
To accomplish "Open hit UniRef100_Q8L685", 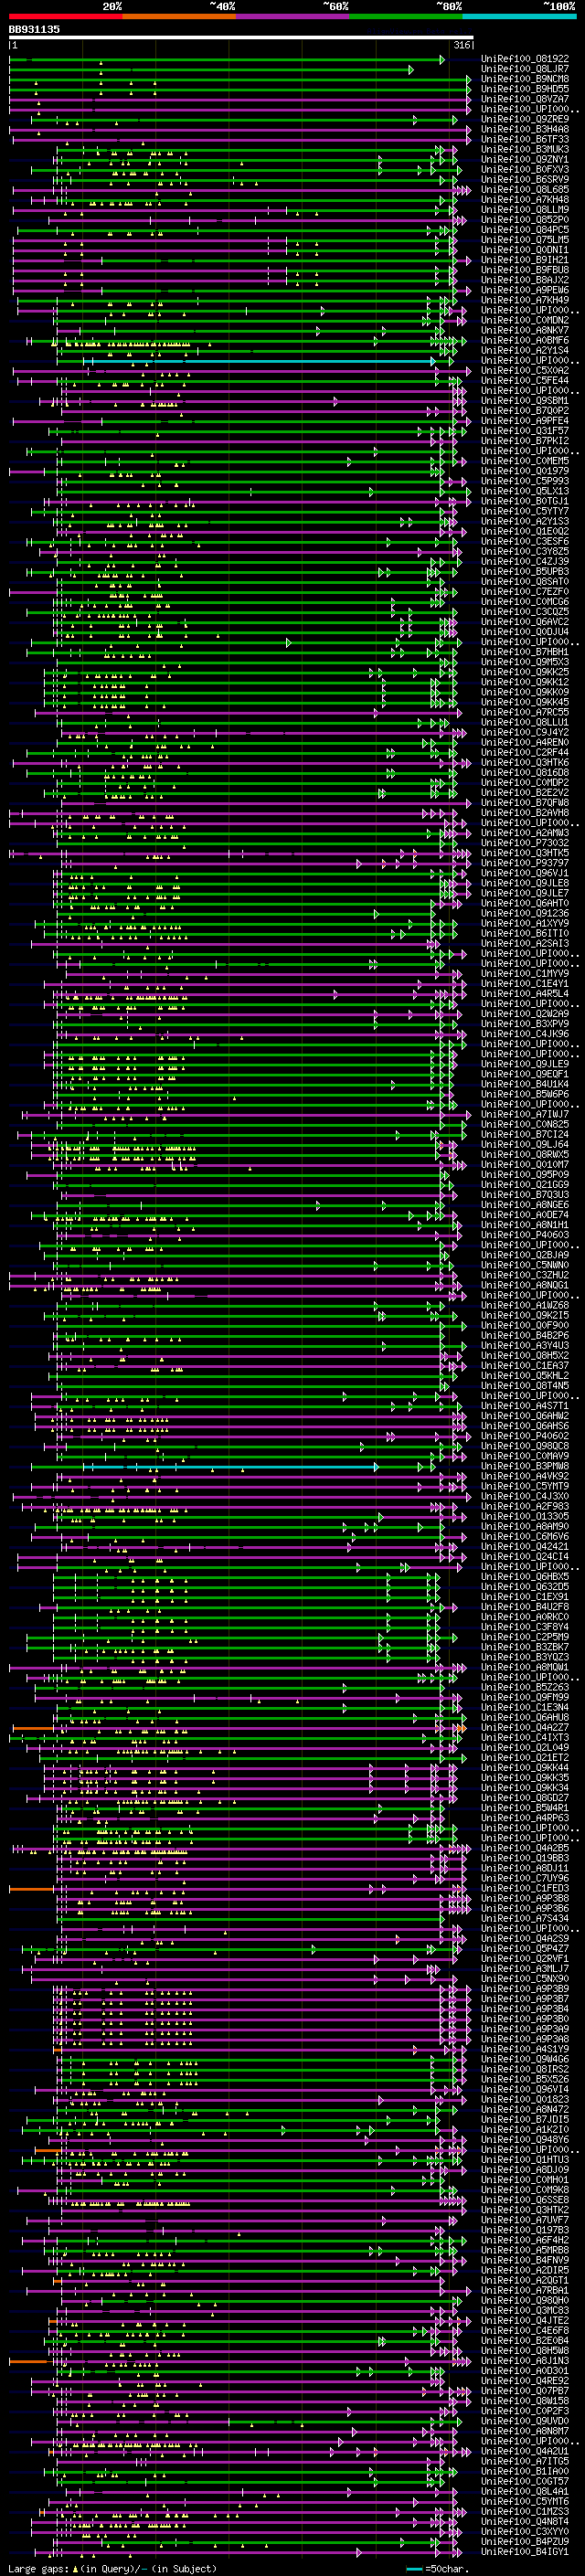I will tap(525, 189).
